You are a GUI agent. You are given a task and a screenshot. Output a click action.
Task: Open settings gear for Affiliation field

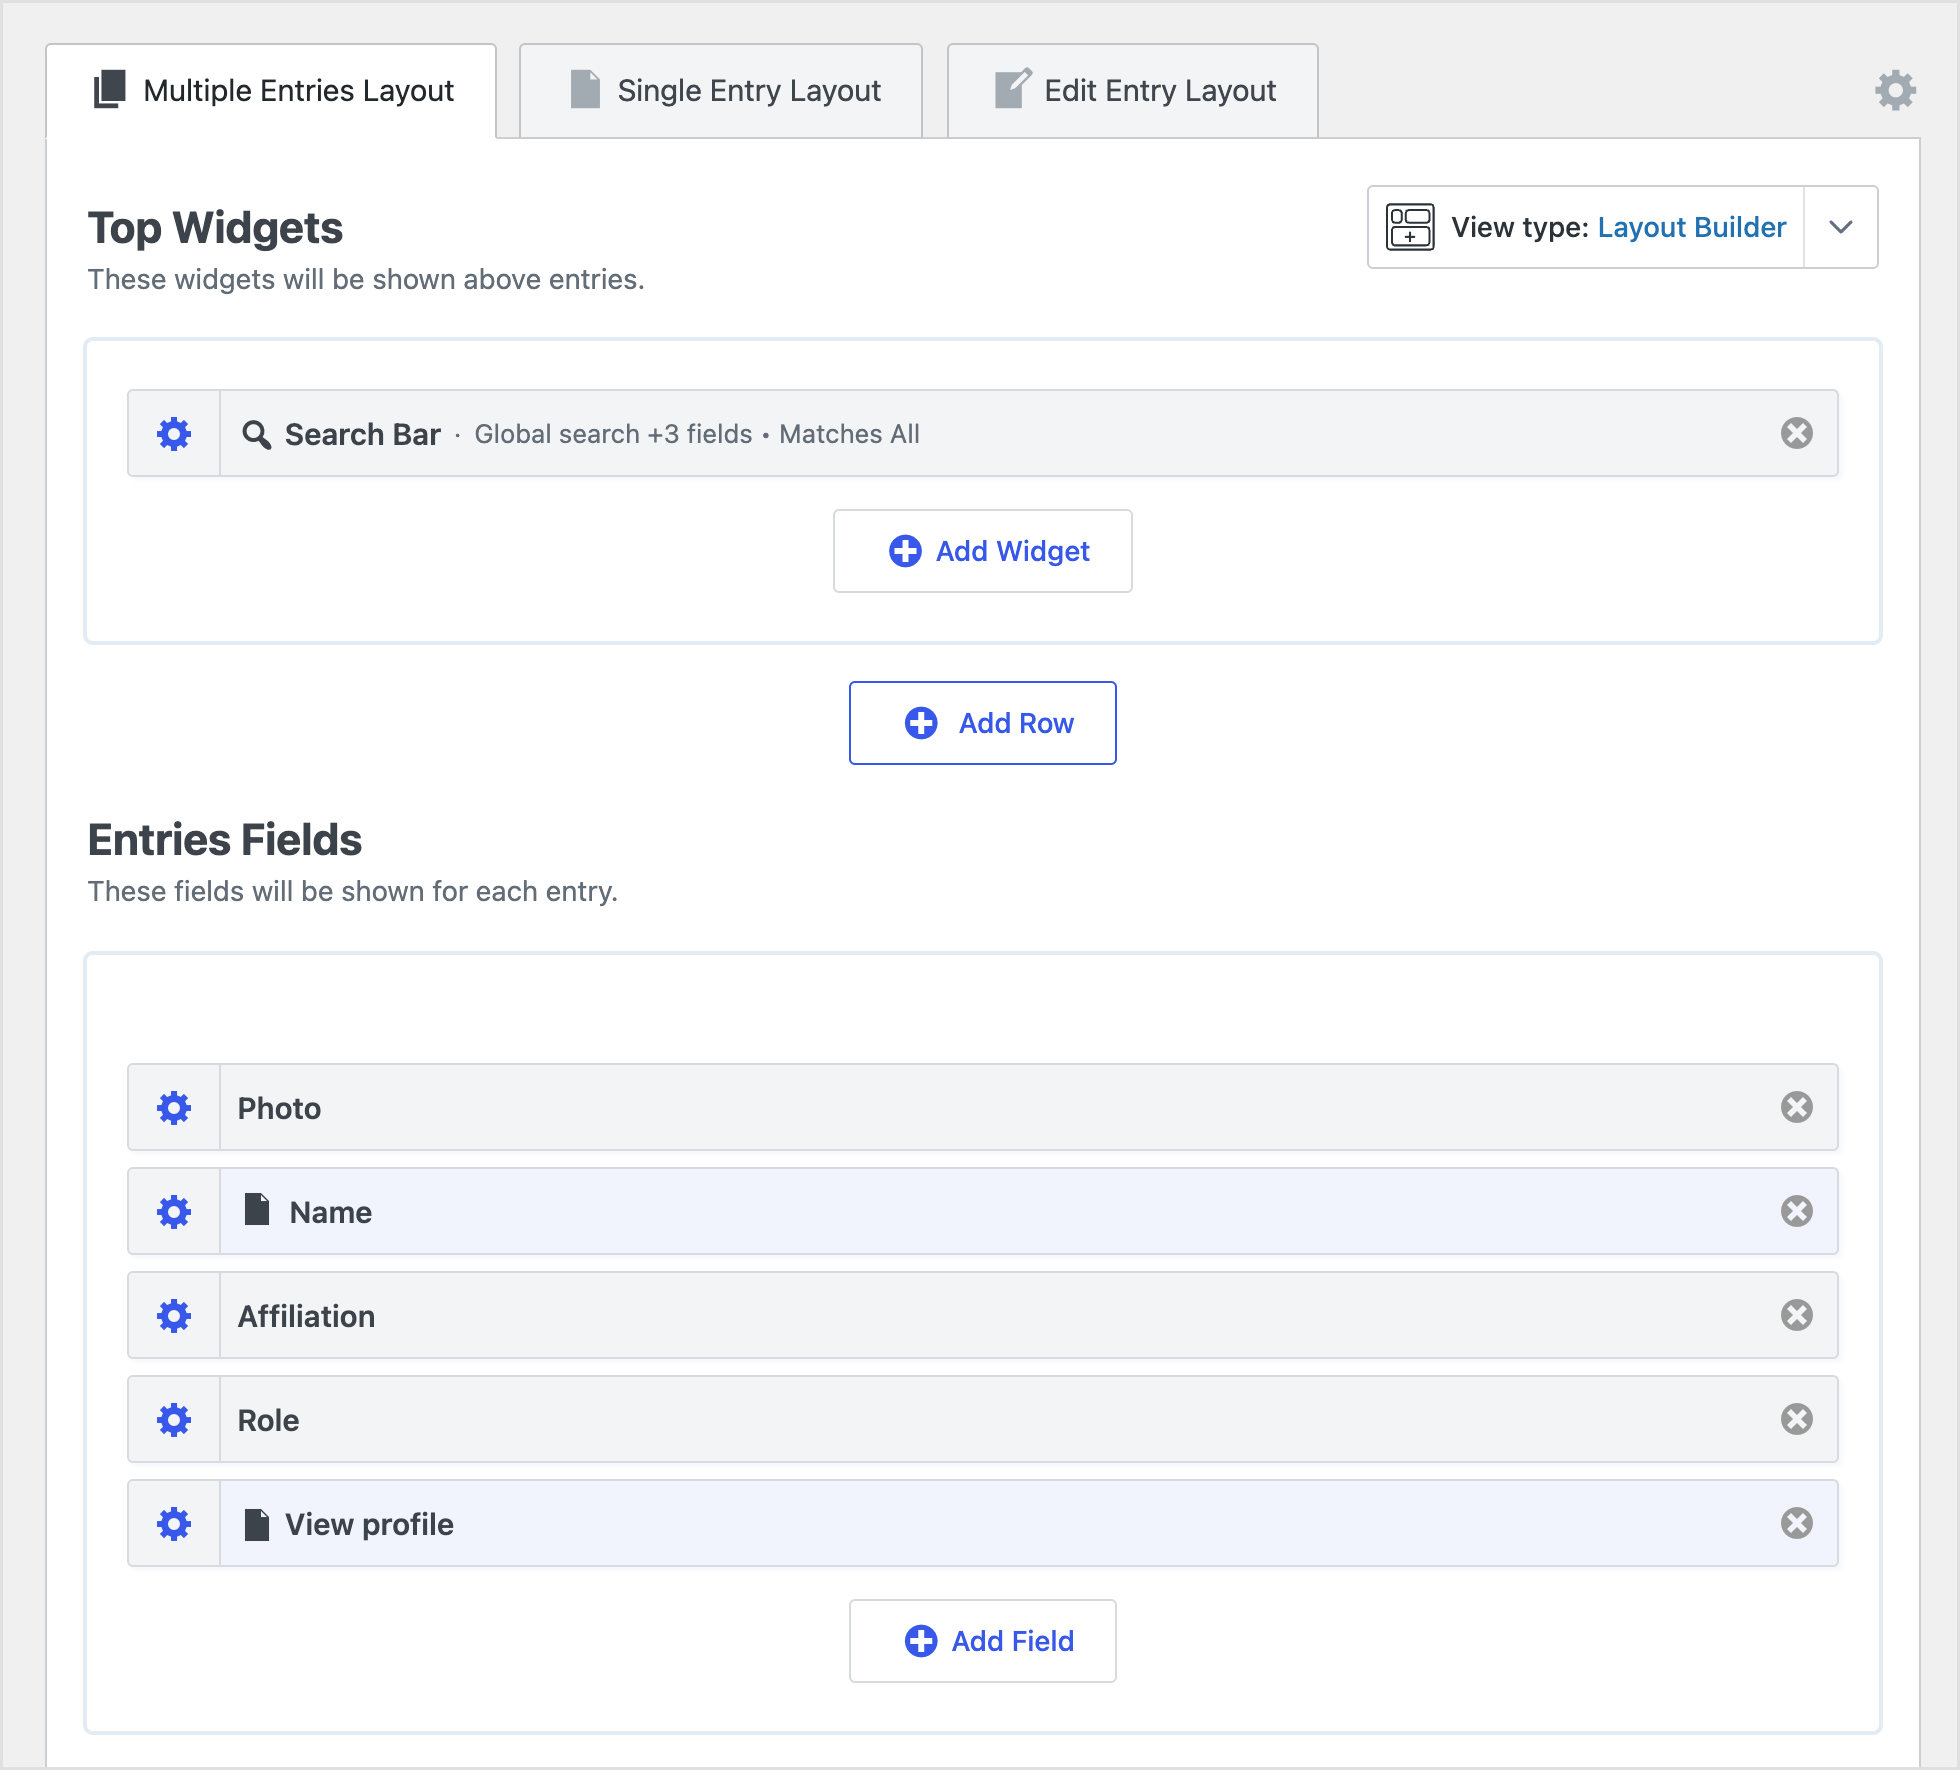(174, 1316)
